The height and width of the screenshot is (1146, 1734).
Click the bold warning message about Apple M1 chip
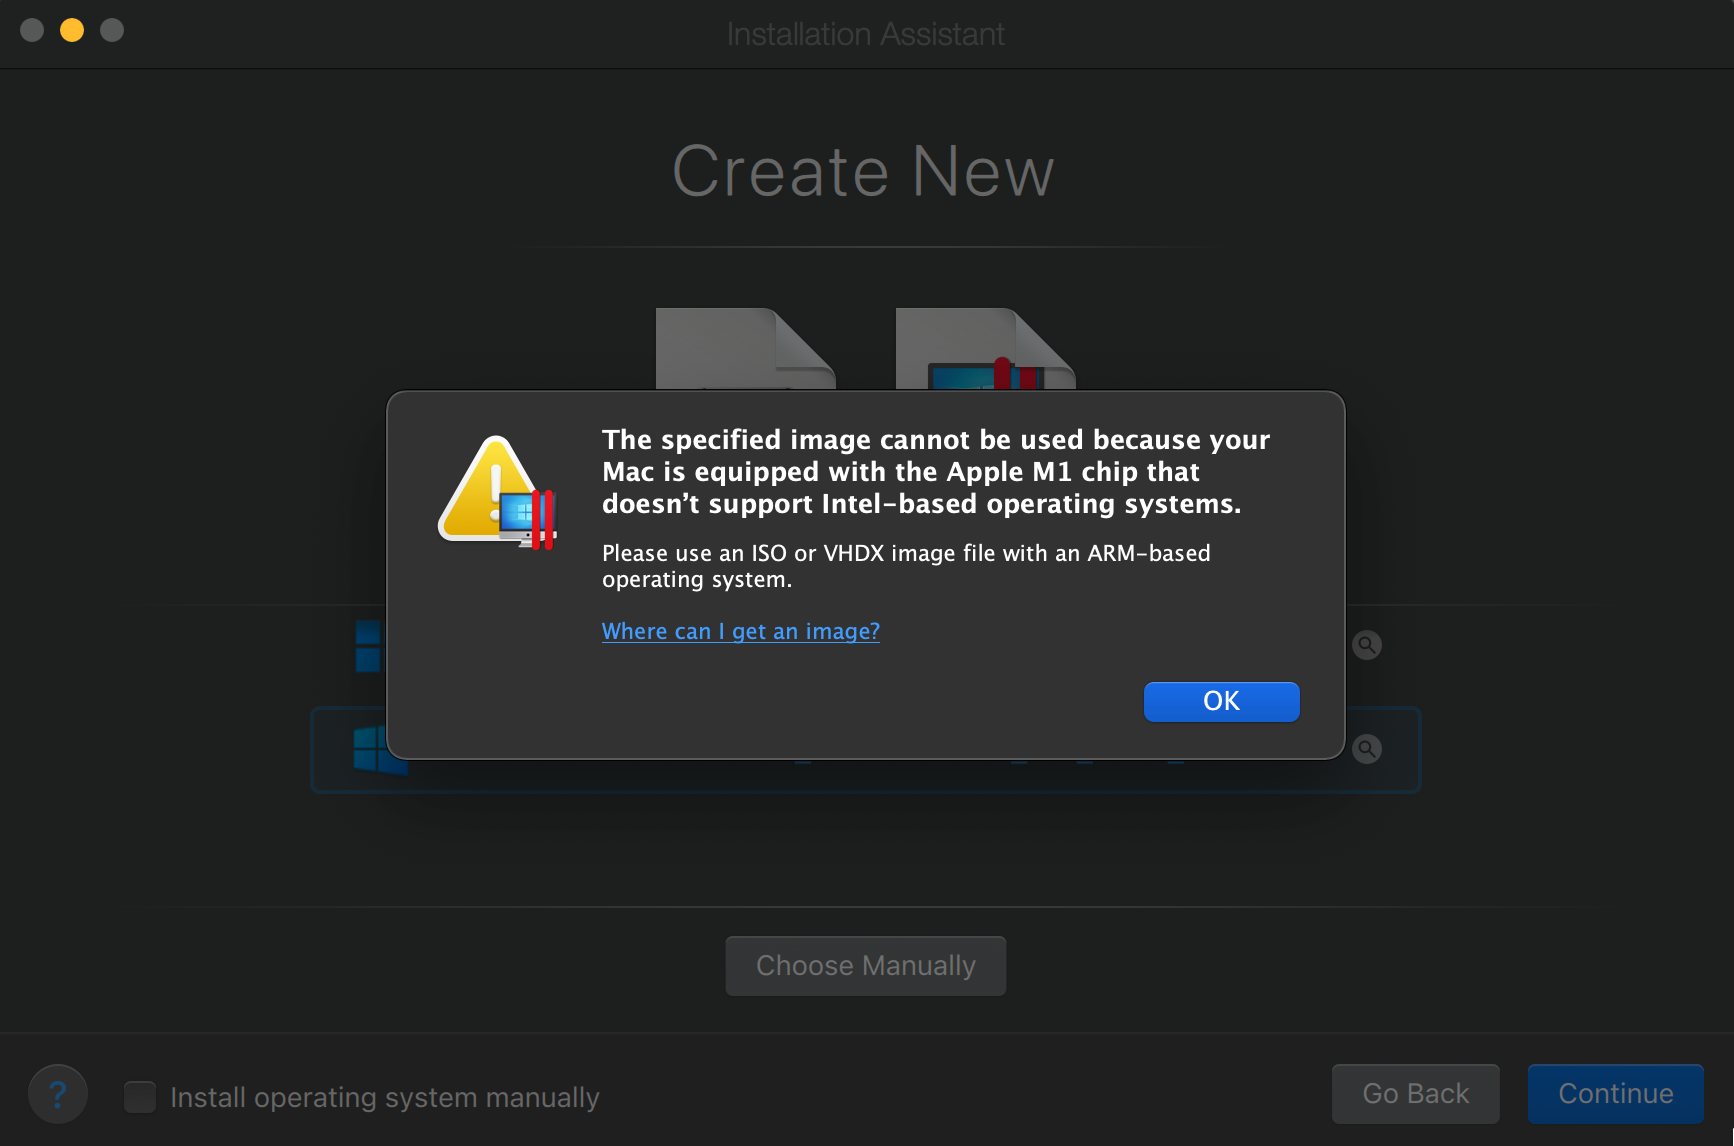click(x=936, y=471)
